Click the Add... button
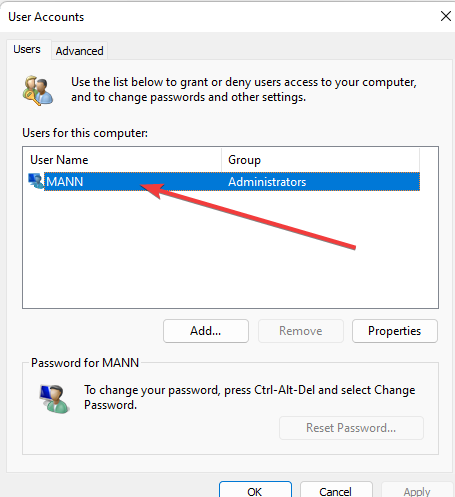This screenshot has width=455, height=497. click(206, 331)
